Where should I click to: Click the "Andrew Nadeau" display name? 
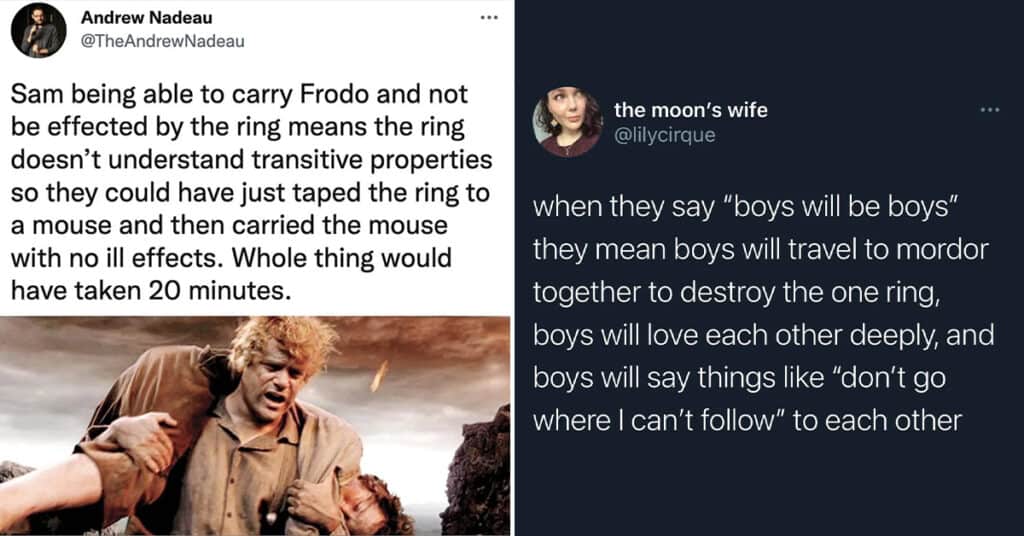pos(145,18)
